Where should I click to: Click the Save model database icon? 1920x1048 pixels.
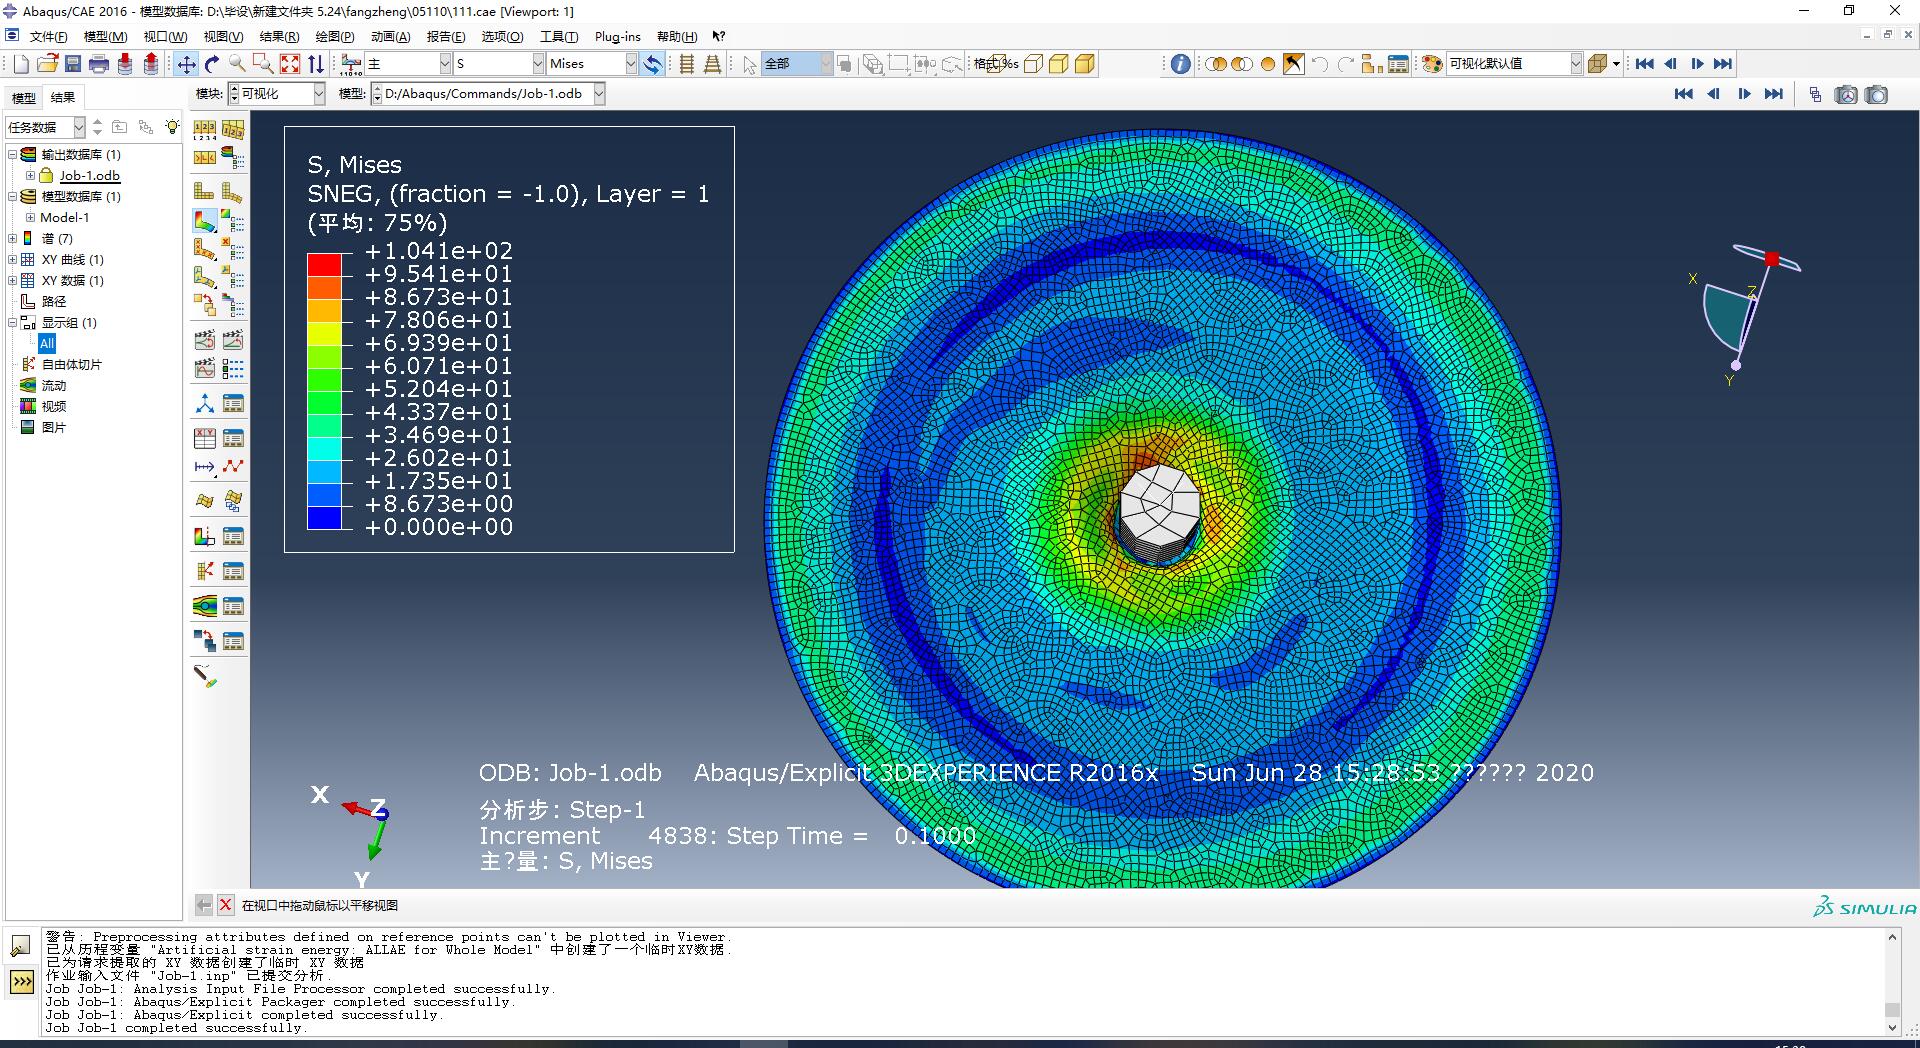[73, 64]
